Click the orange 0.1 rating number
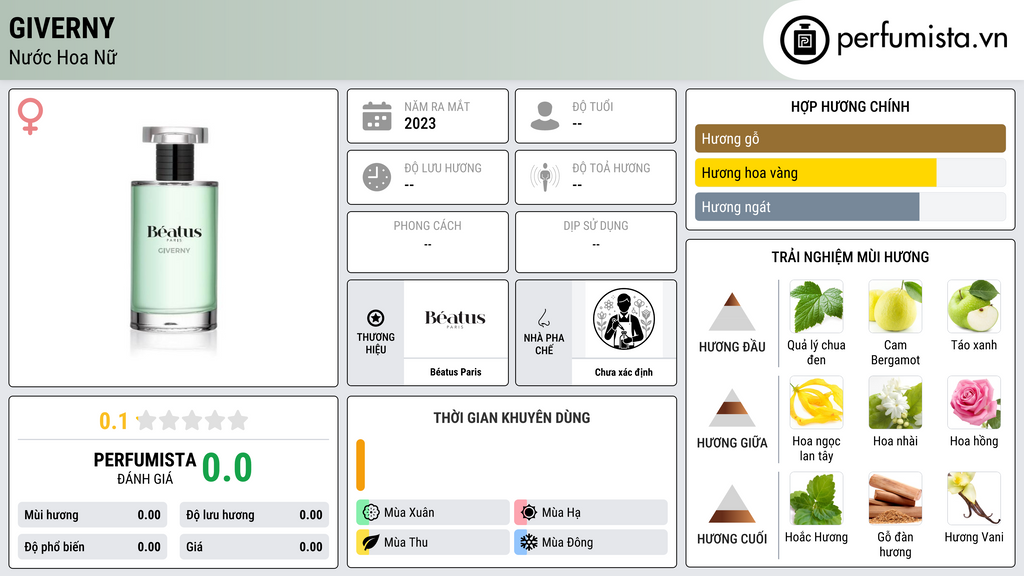 (114, 421)
